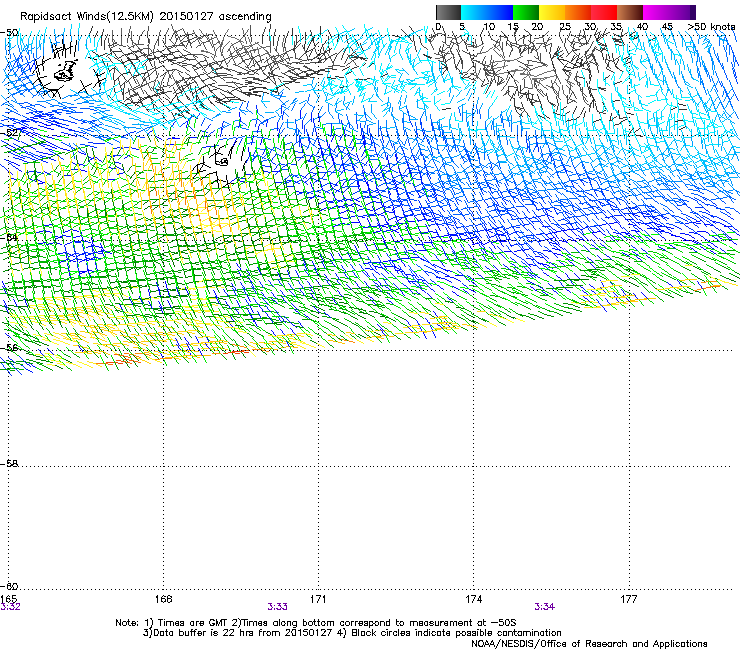Click the "-58" latitude axis label
This screenshot has height=650, width=740.
pos(9,464)
